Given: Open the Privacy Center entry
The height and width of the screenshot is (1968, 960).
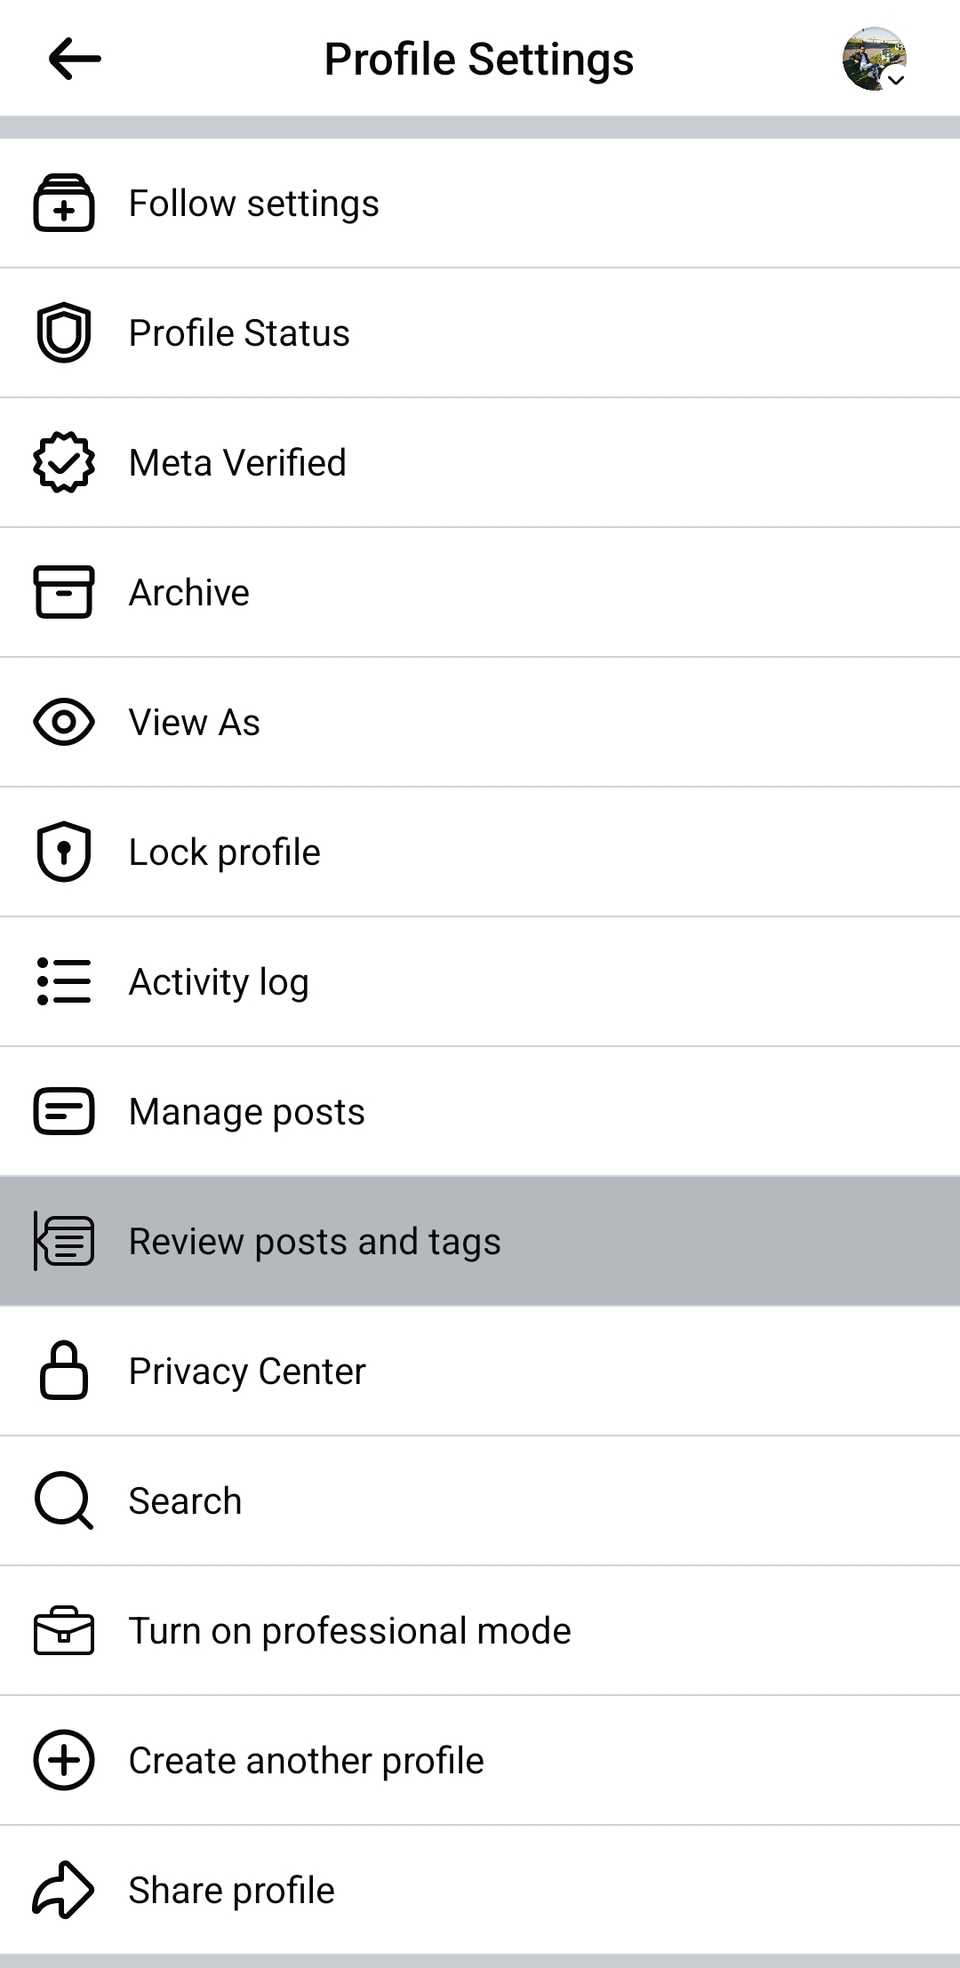Looking at the screenshot, I should click(x=247, y=1371).
